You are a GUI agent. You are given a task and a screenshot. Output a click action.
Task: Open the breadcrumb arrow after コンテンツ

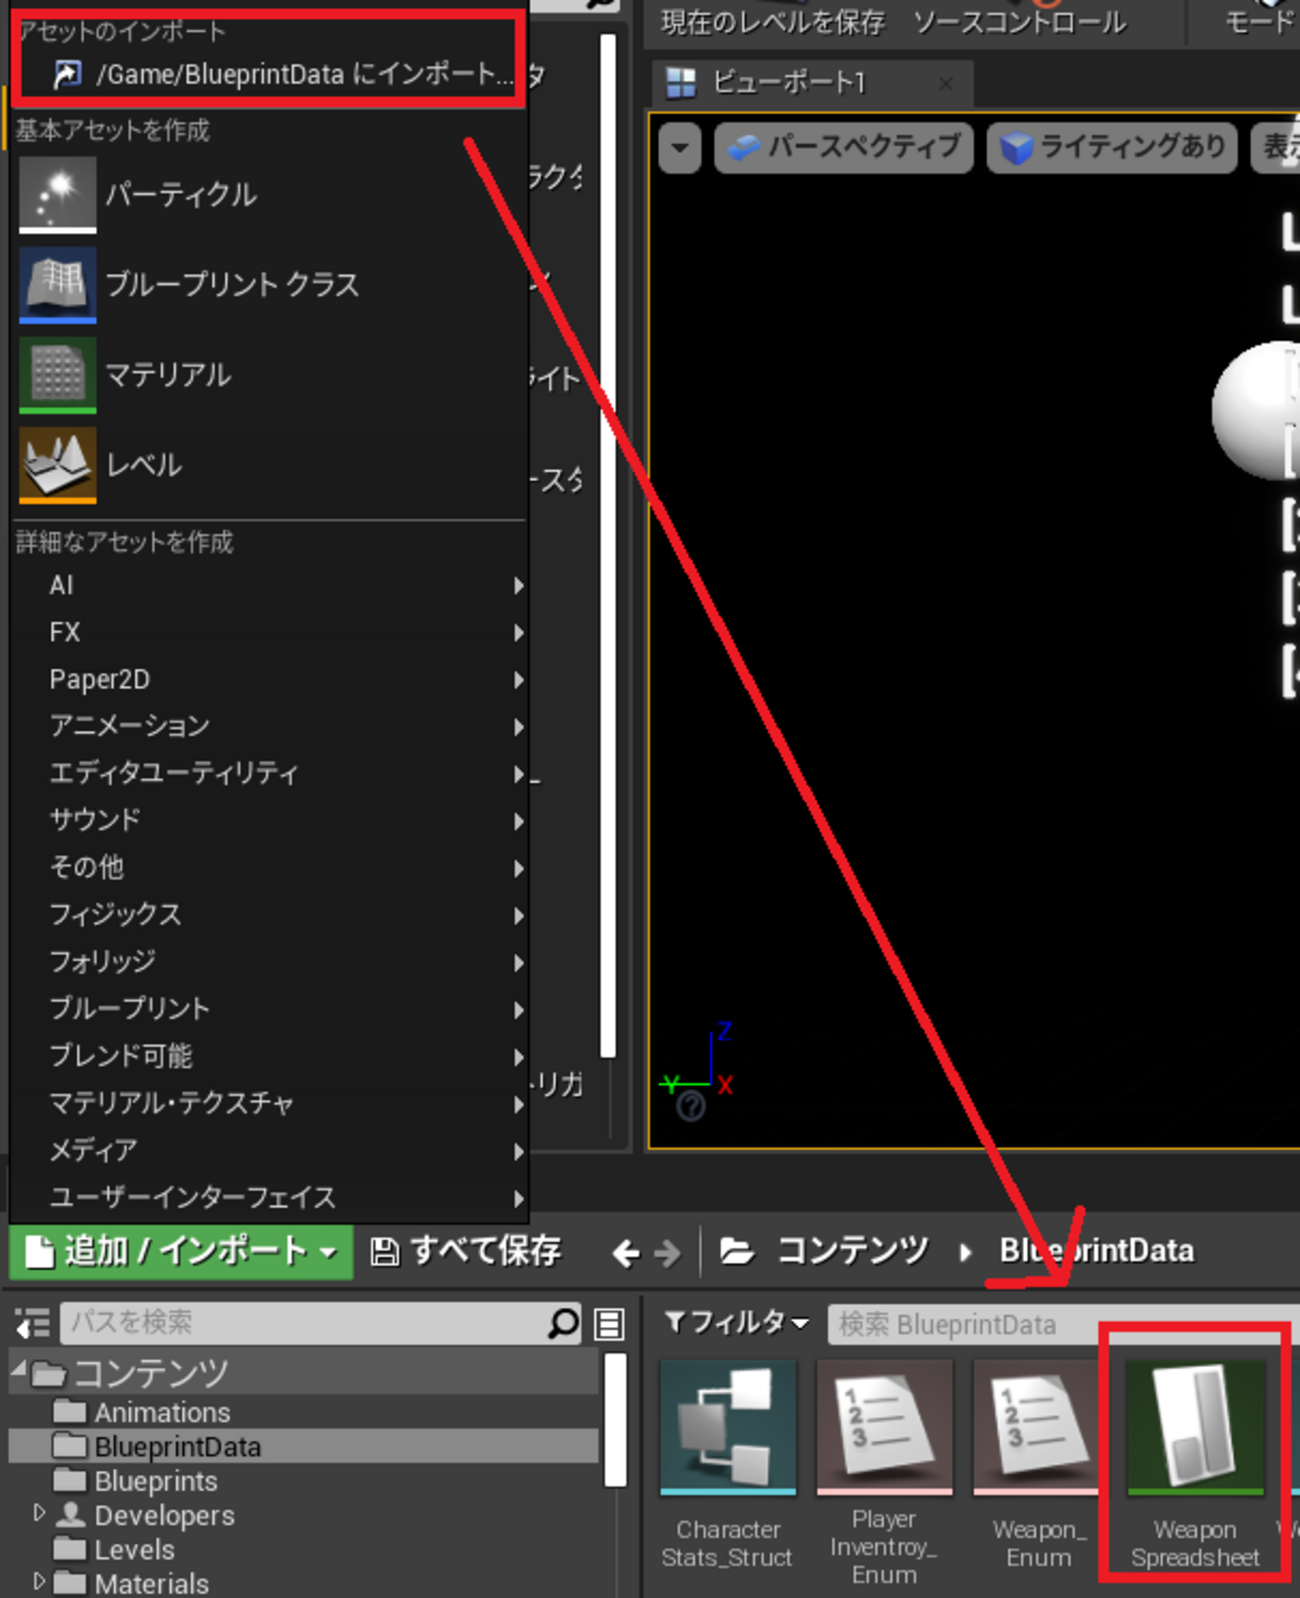pos(965,1252)
